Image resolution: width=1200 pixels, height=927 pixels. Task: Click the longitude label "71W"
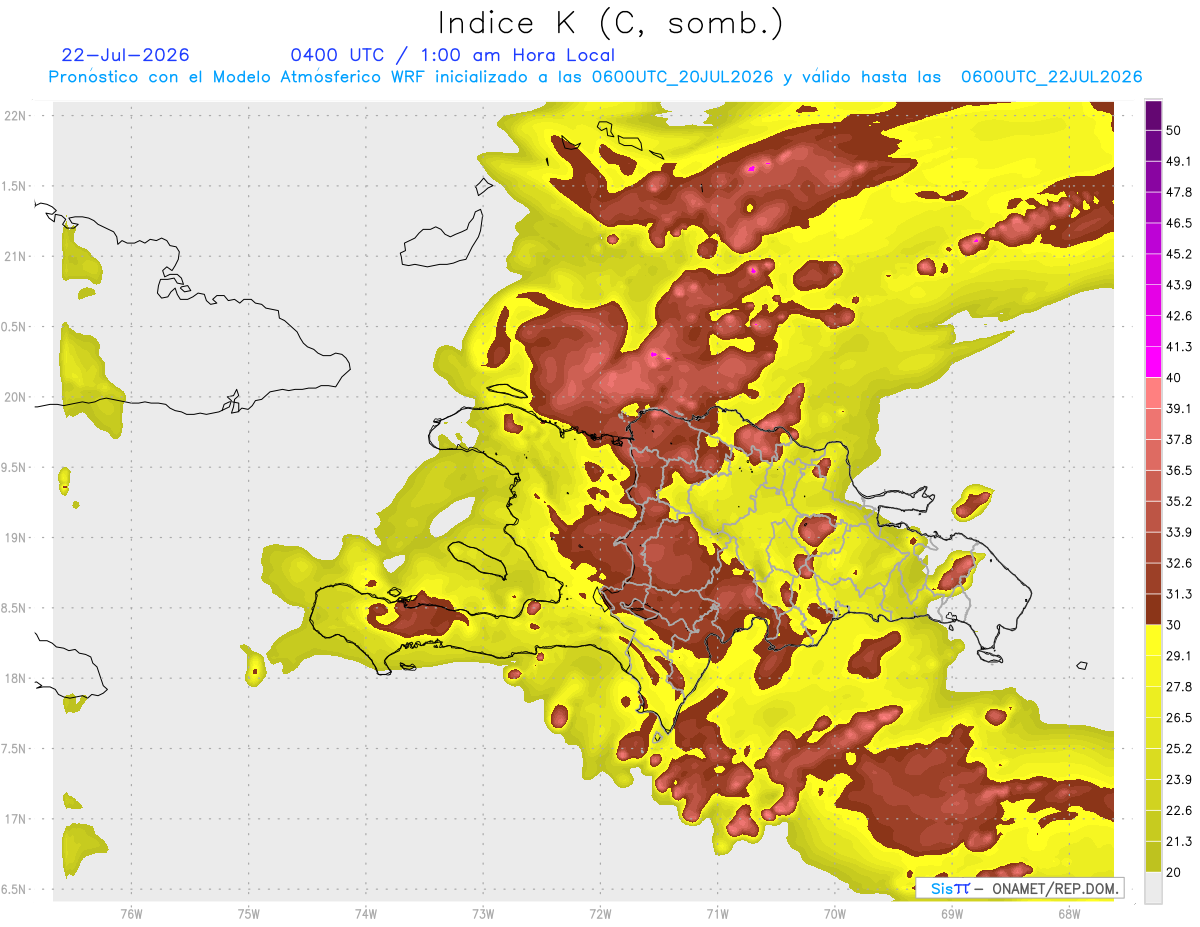[x=717, y=914]
